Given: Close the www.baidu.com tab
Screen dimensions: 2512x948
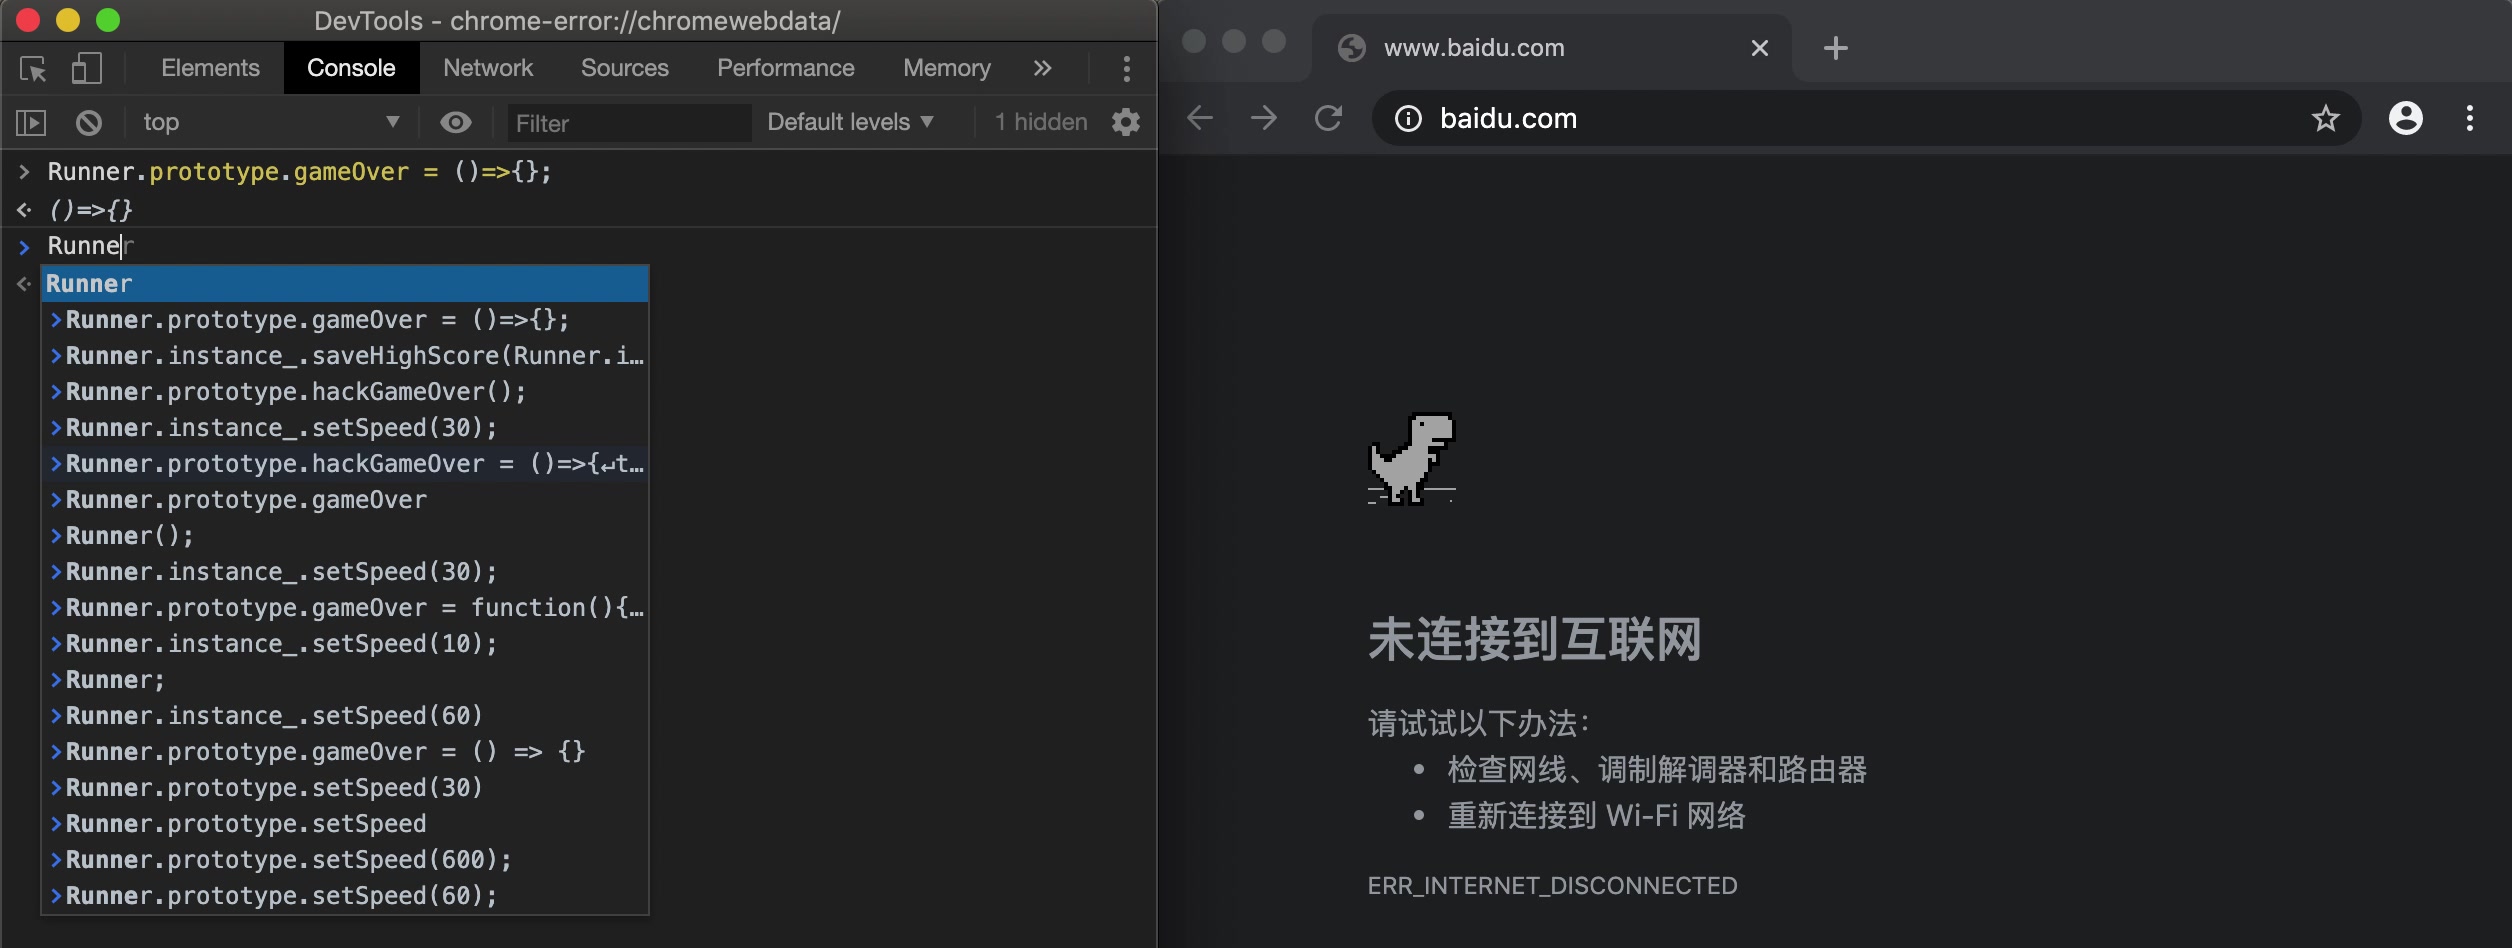Looking at the screenshot, I should point(1760,48).
